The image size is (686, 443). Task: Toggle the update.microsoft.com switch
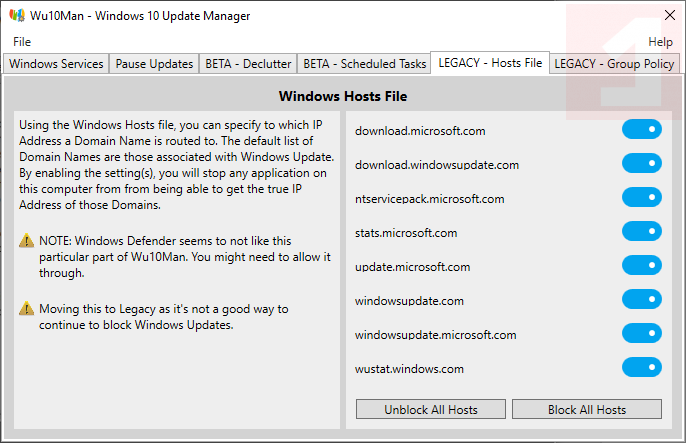(642, 266)
